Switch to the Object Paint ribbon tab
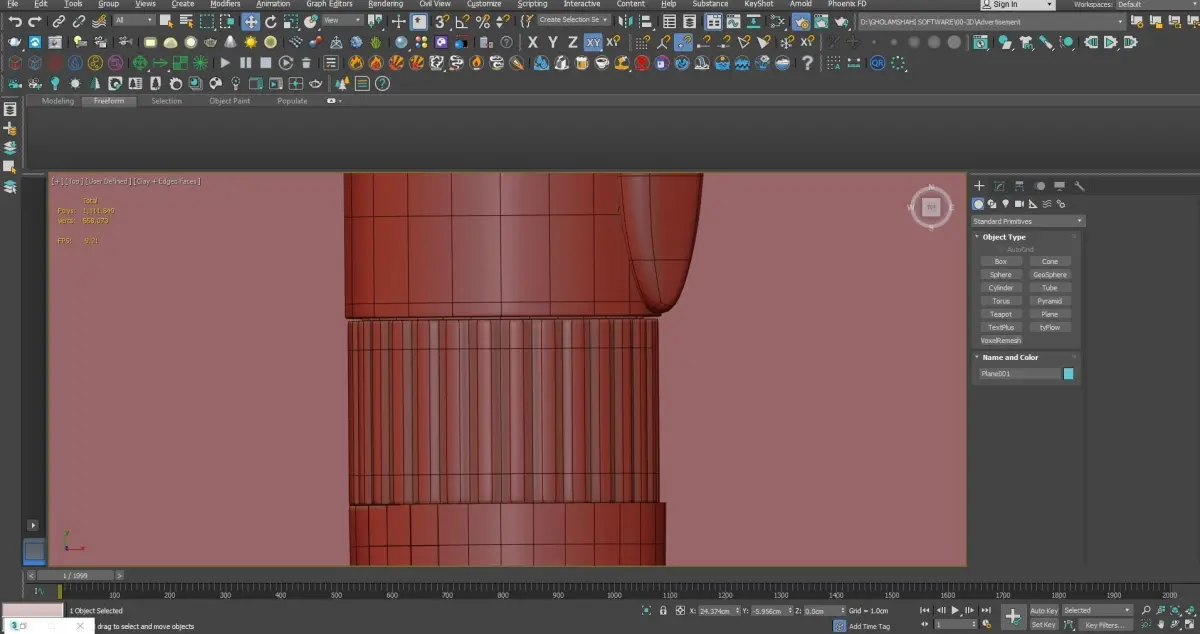This screenshot has height=634, width=1200. 229,101
